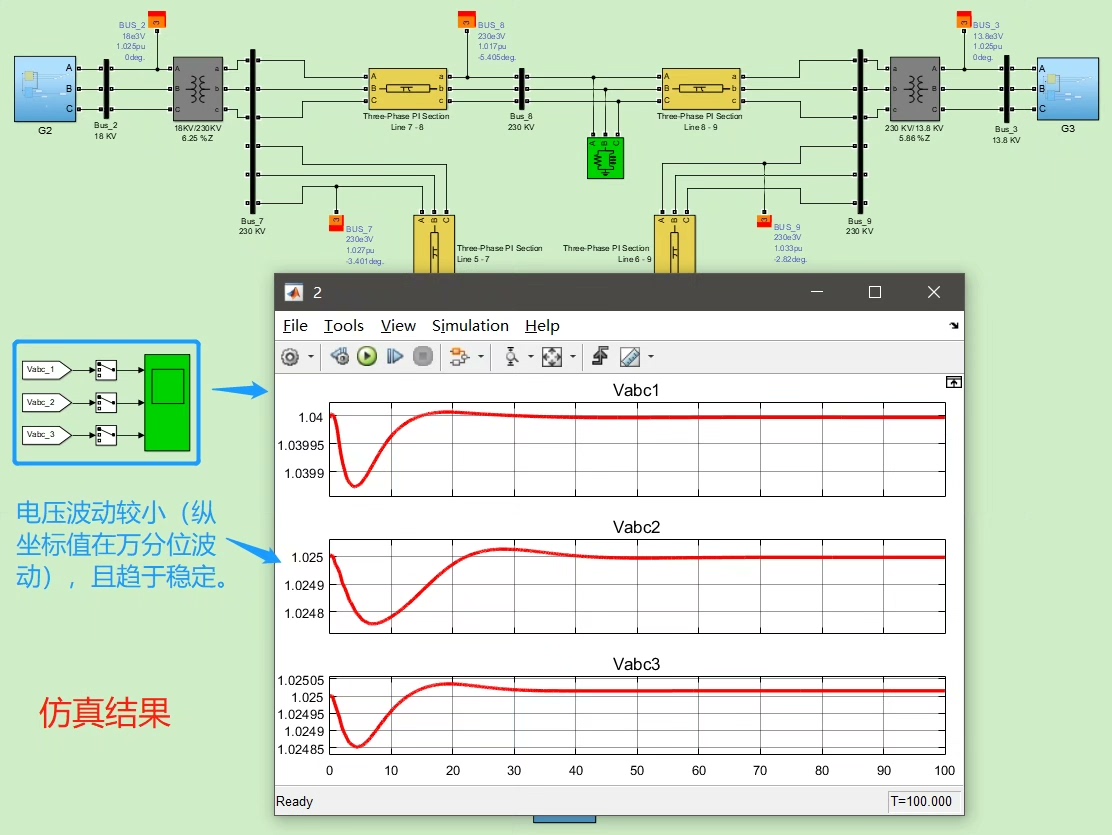Image resolution: width=1112 pixels, height=835 pixels.
Task: Select the Zoom tool icon in scope
Action: 511,356
